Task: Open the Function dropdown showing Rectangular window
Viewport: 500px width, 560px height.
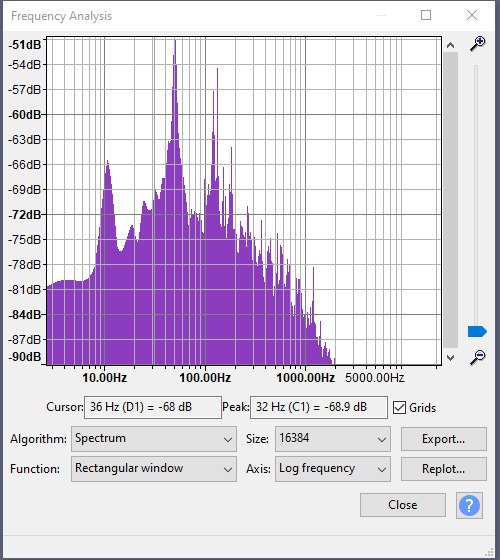Action: pos(154,469)
